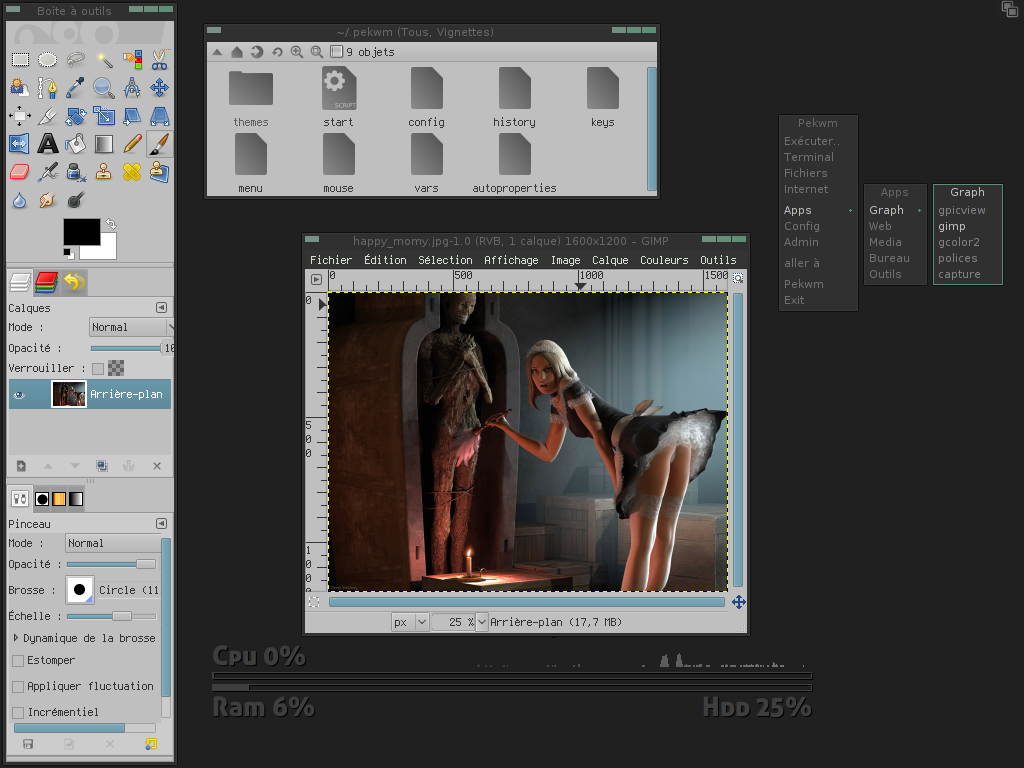
Task: Select the Scale tool
Action: tap(104, 116)
